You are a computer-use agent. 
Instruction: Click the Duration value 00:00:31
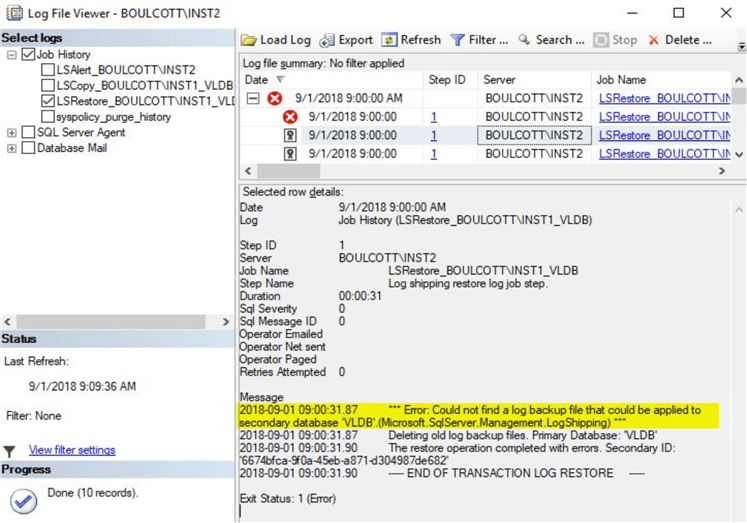360,296
